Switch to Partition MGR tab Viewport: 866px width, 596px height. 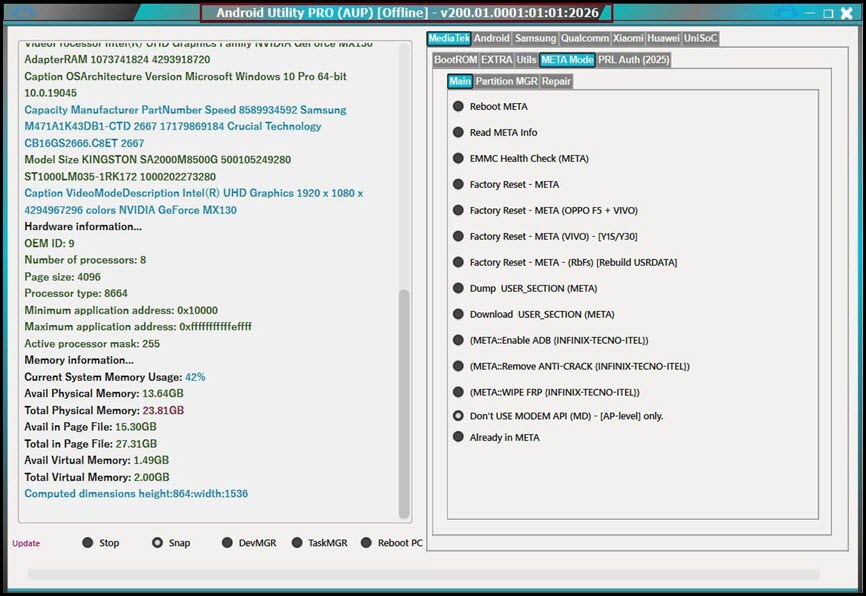click(506, 81)
